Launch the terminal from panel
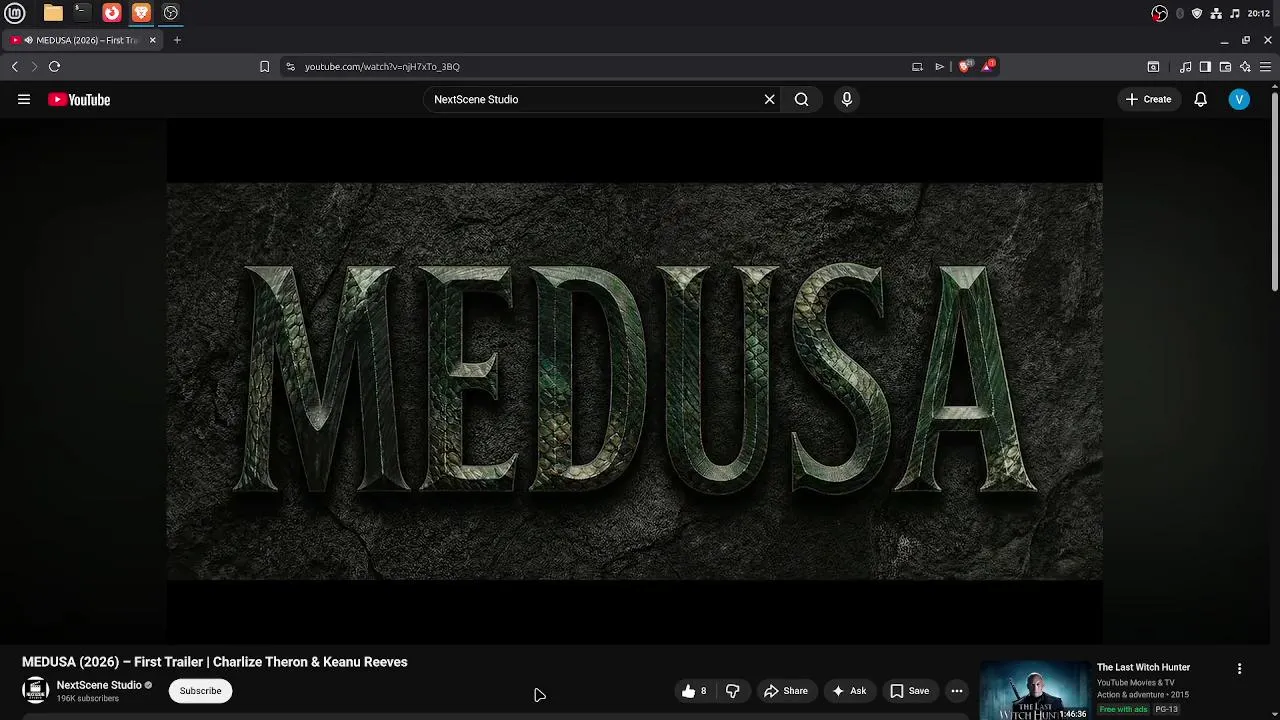This screenshot has width=1280, height=720. [x=82, y=13]
